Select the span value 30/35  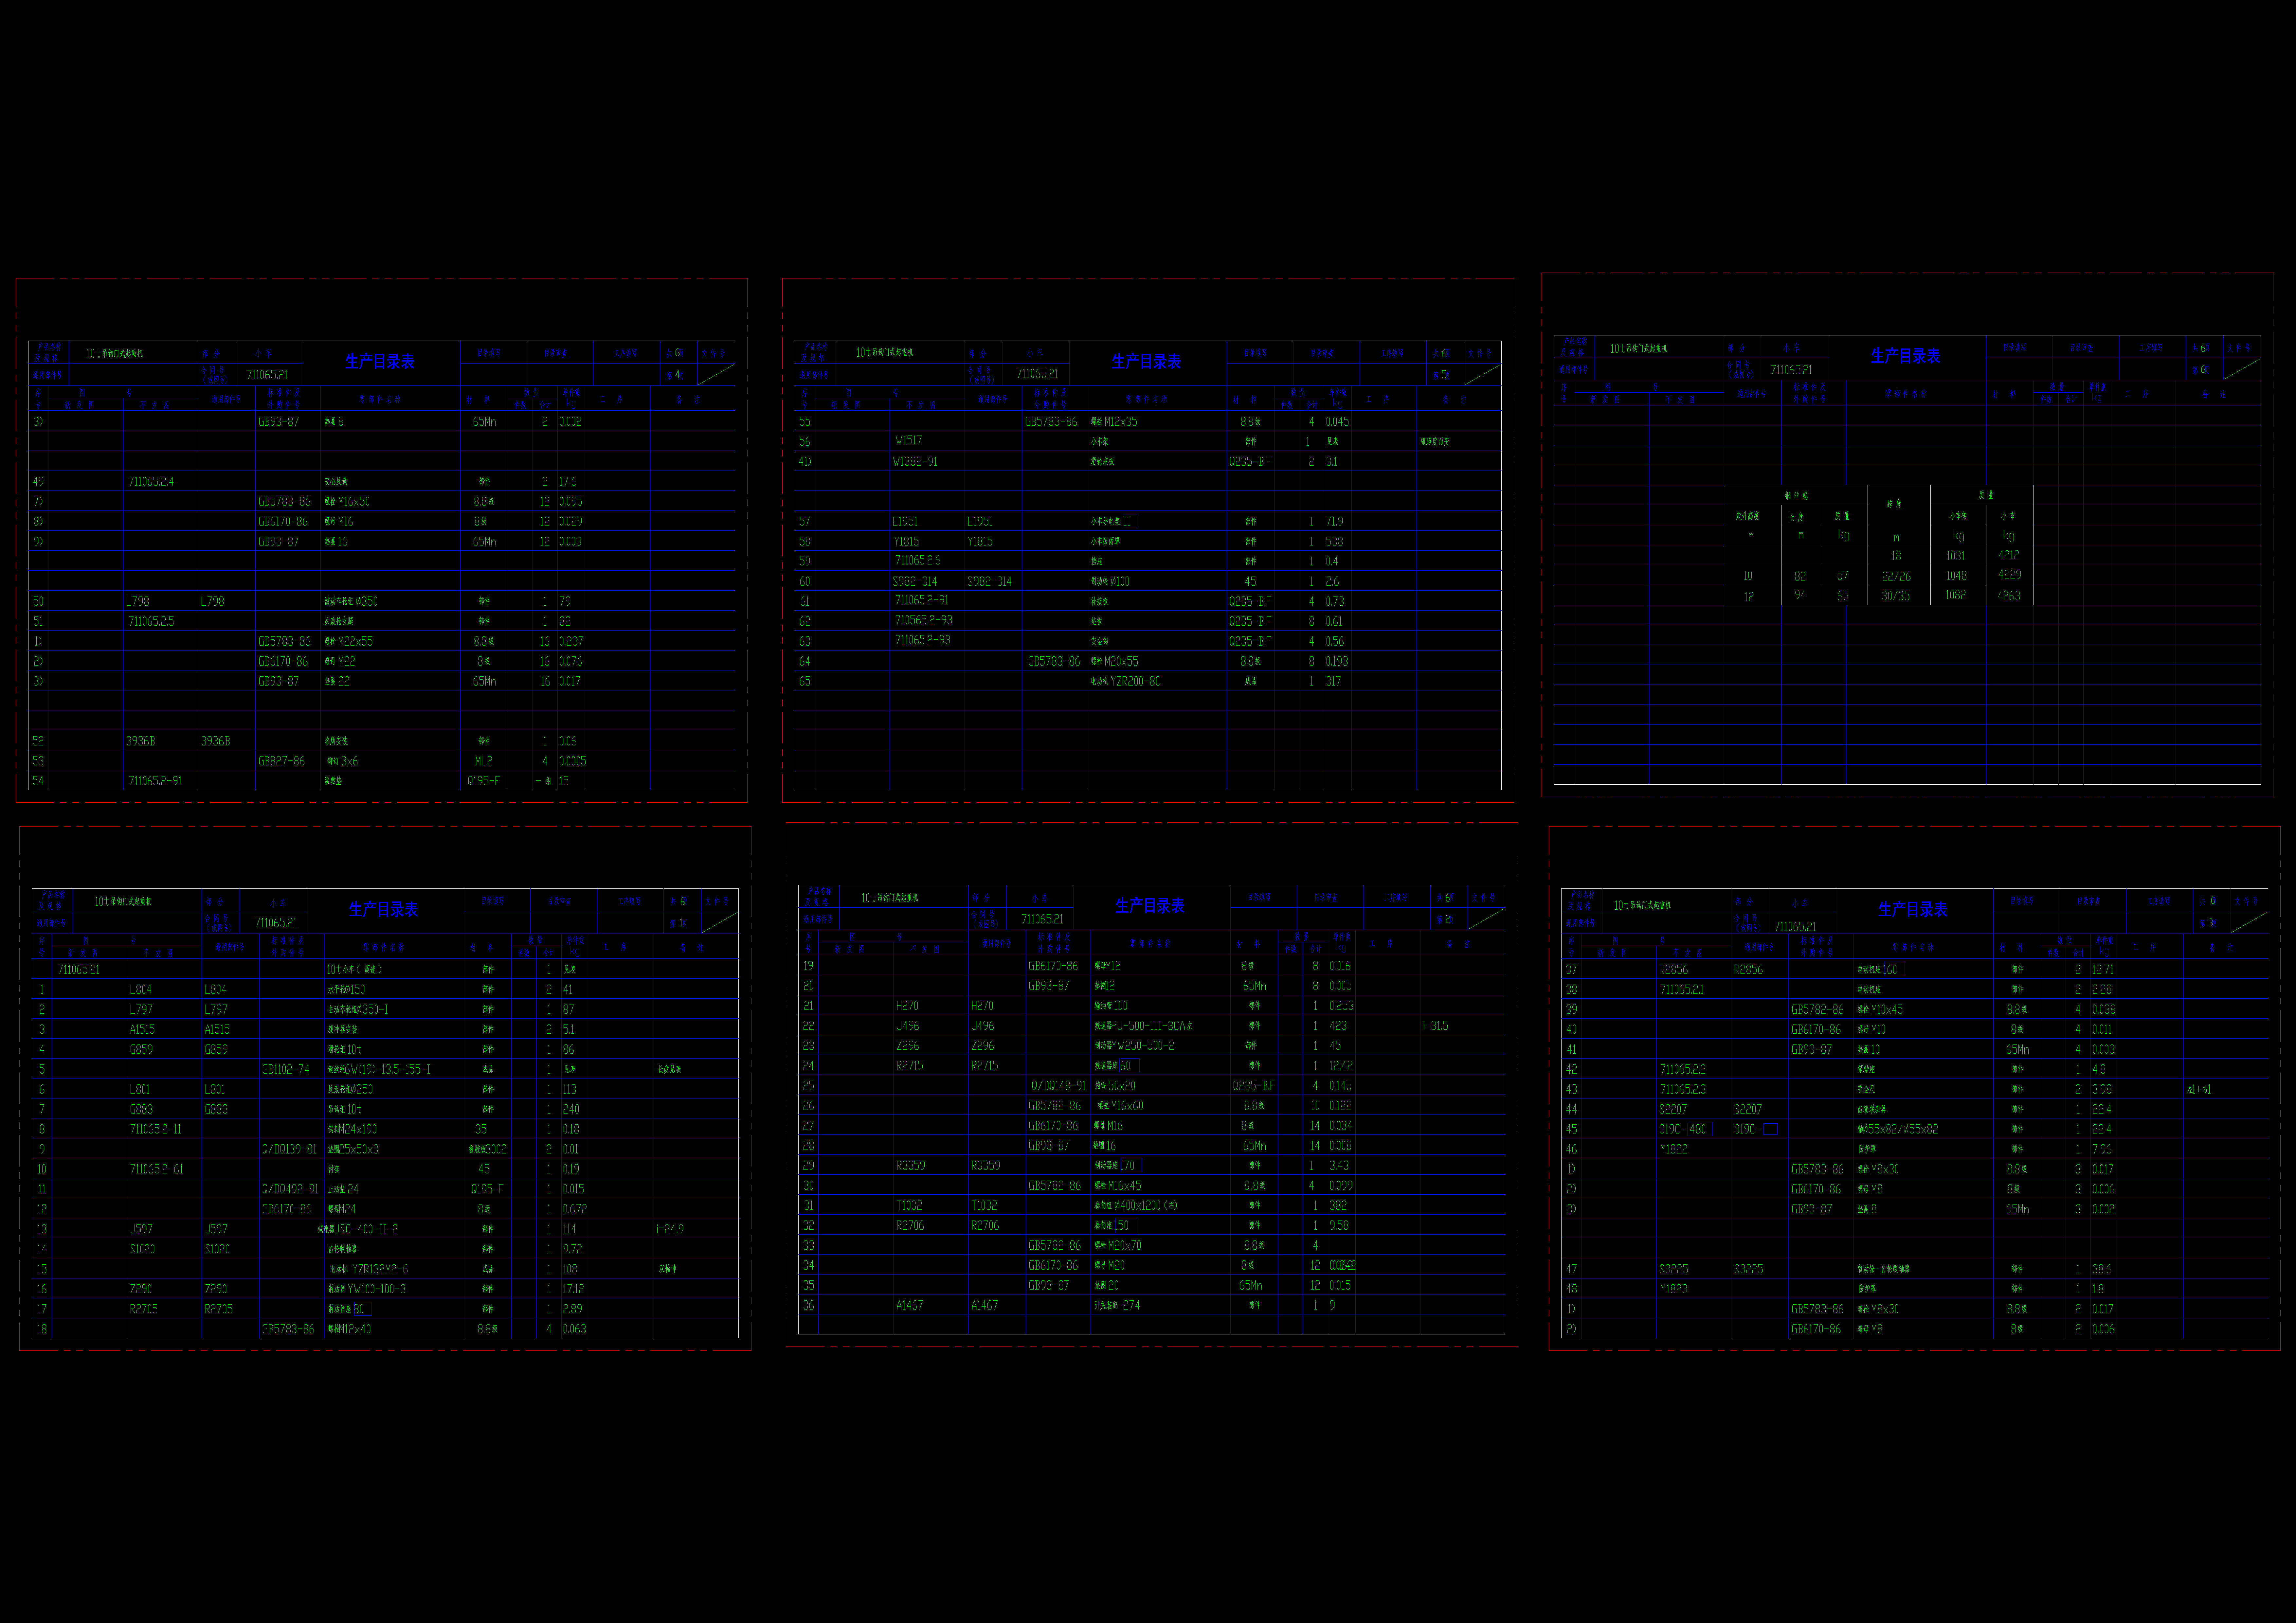click(x=1896, y=596)
